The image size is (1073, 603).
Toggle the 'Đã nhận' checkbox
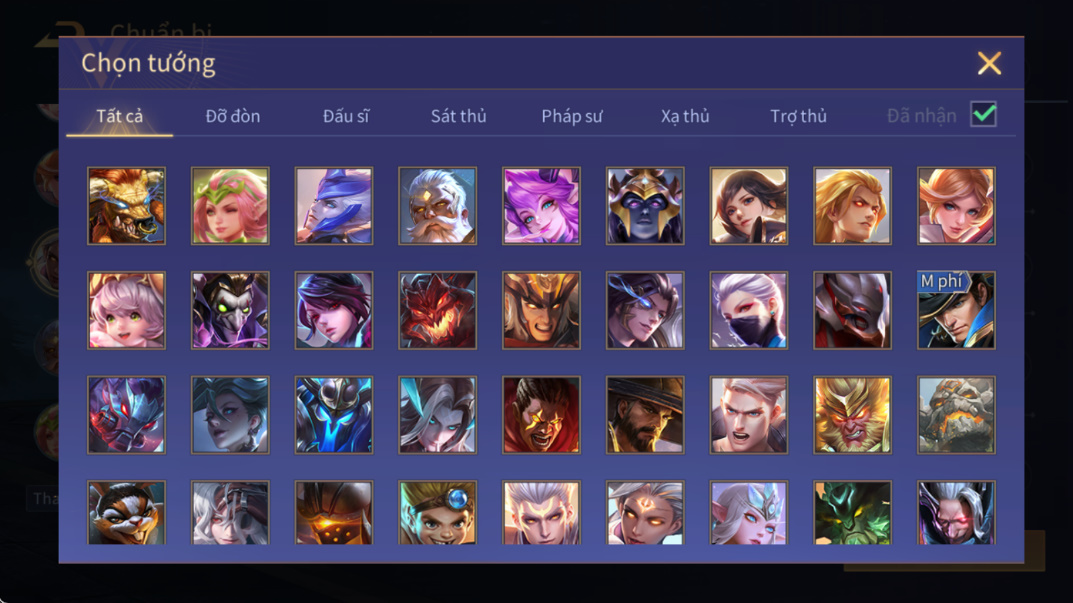coord(983,114)
